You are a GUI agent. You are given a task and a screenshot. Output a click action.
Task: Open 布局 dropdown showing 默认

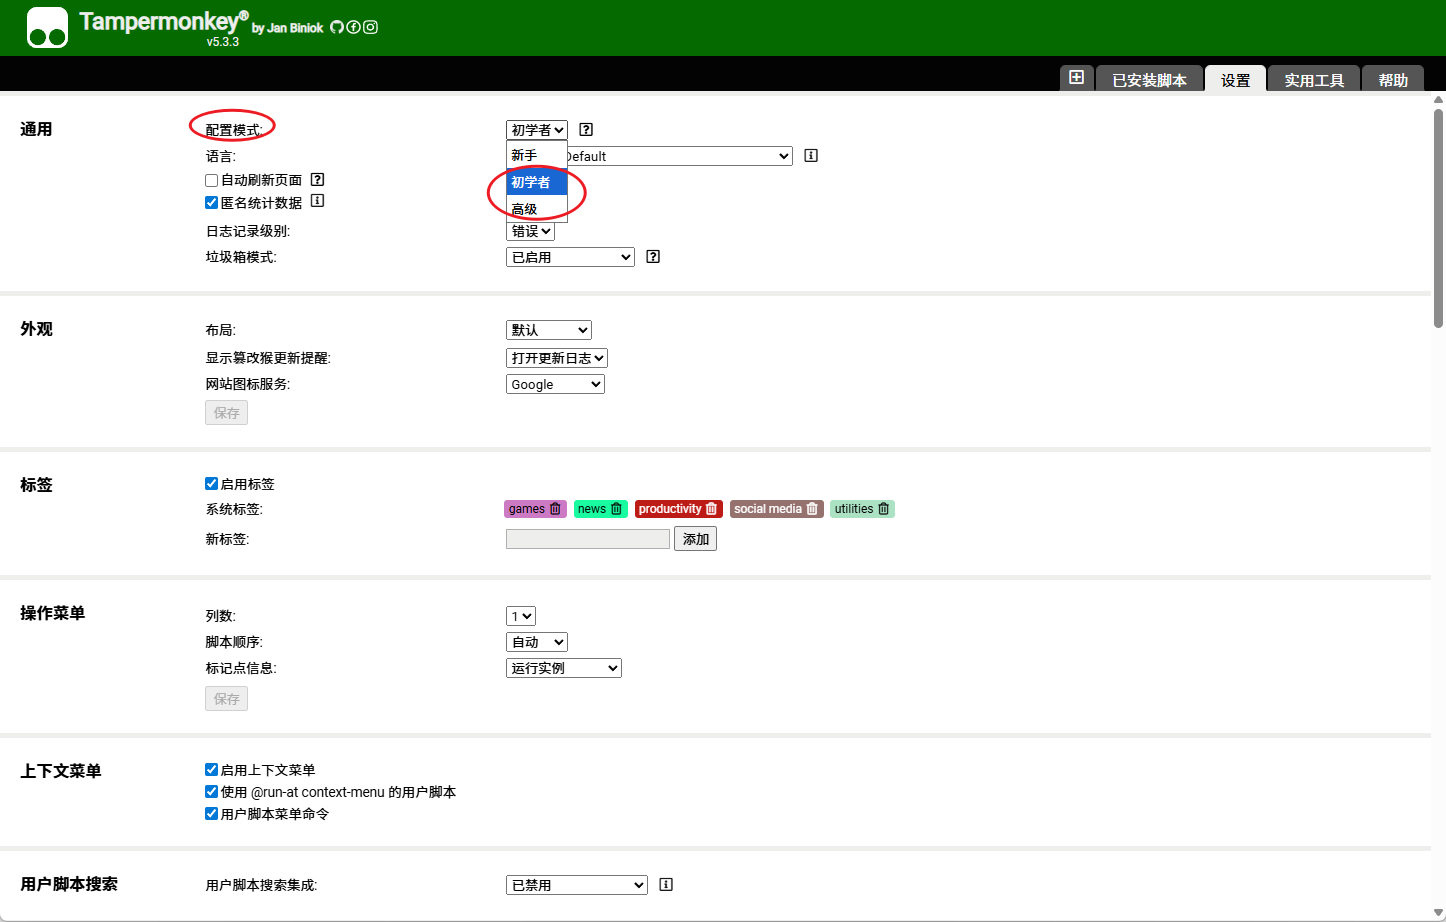549,330
